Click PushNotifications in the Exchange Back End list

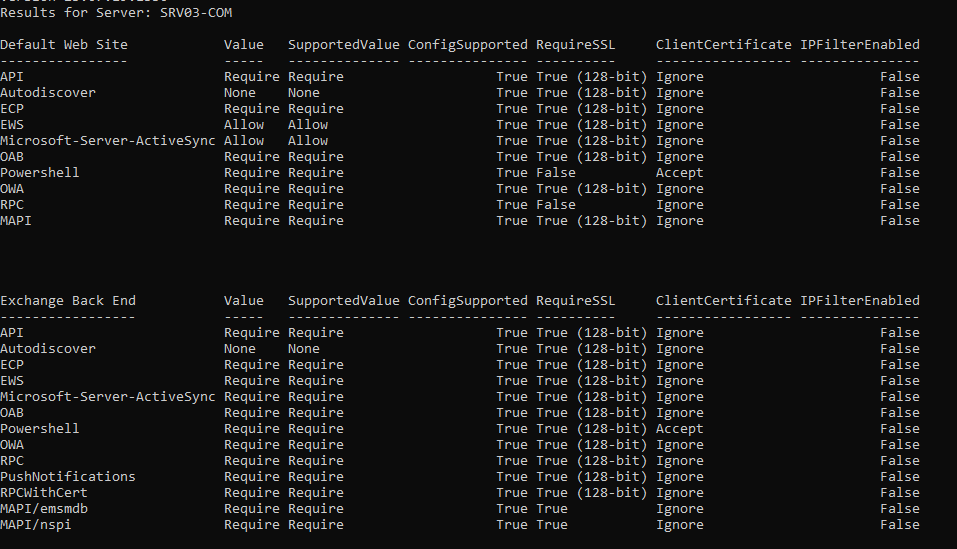coord(68,476)
